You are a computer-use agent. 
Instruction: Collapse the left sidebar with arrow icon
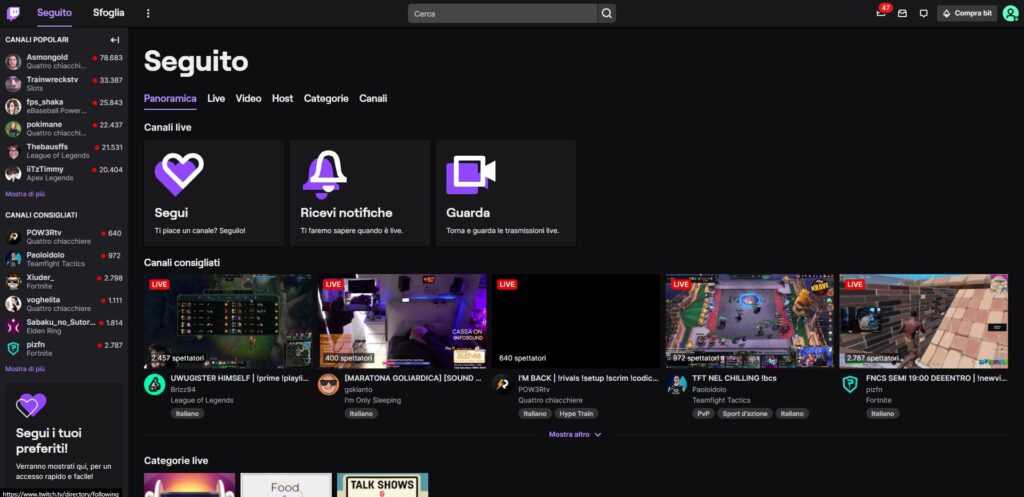tap(115, 40)
